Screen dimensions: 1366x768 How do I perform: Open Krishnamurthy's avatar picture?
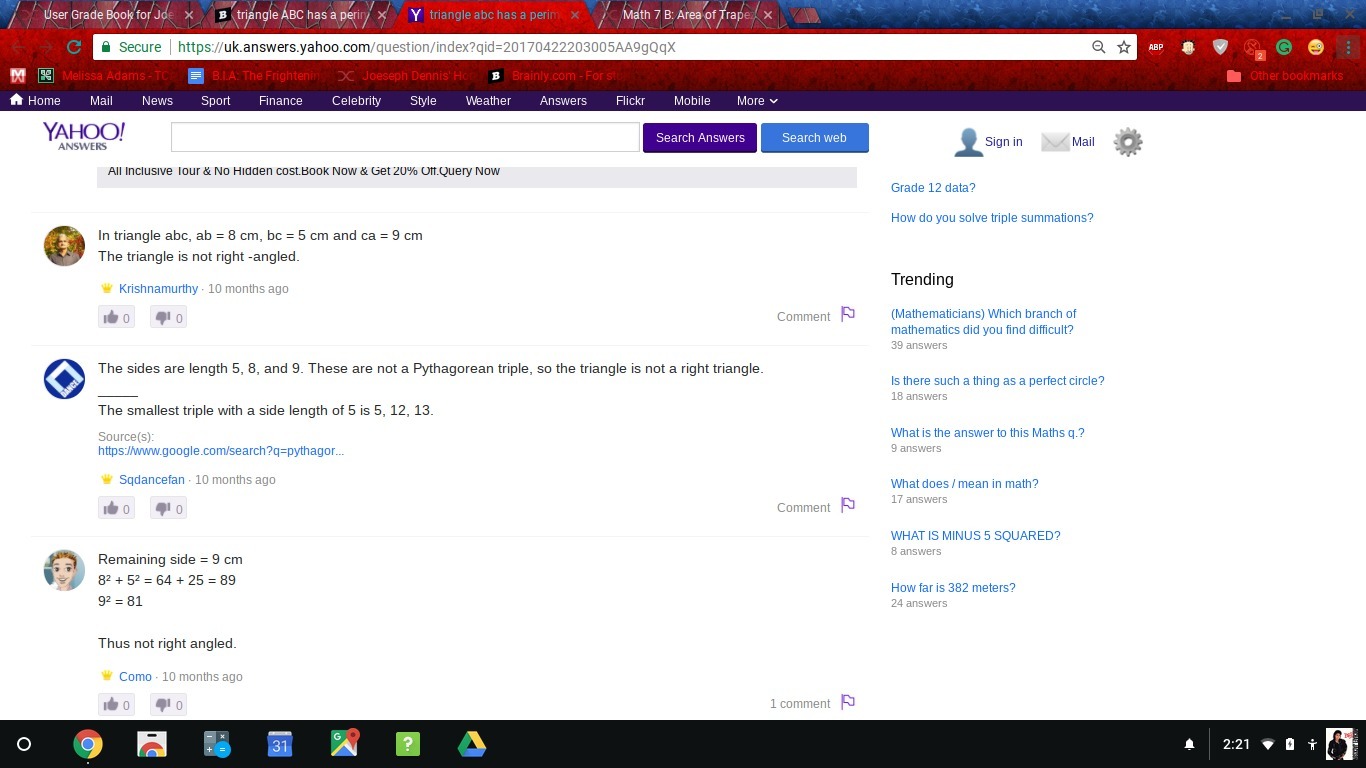pos(64,246)
